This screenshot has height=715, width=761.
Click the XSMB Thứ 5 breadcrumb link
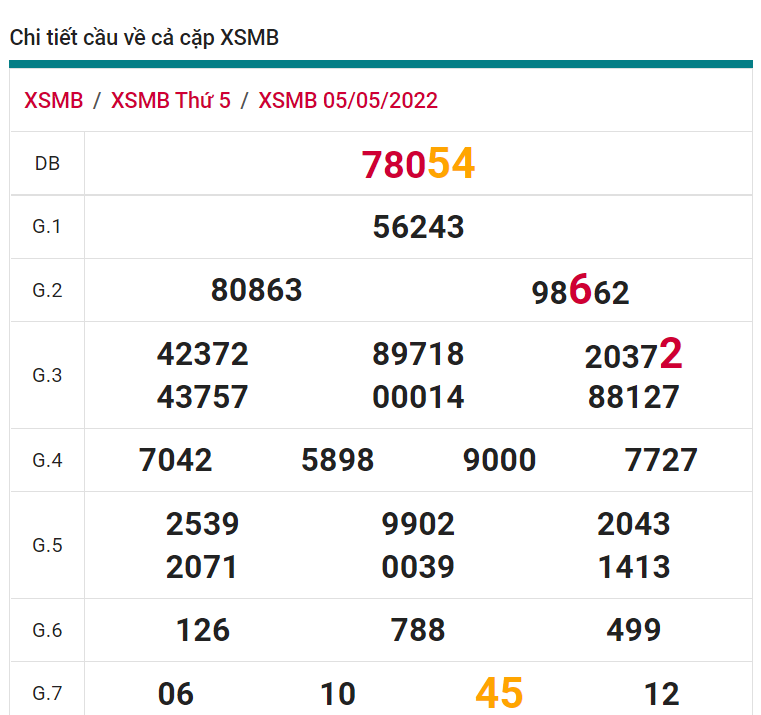point(170,101)
